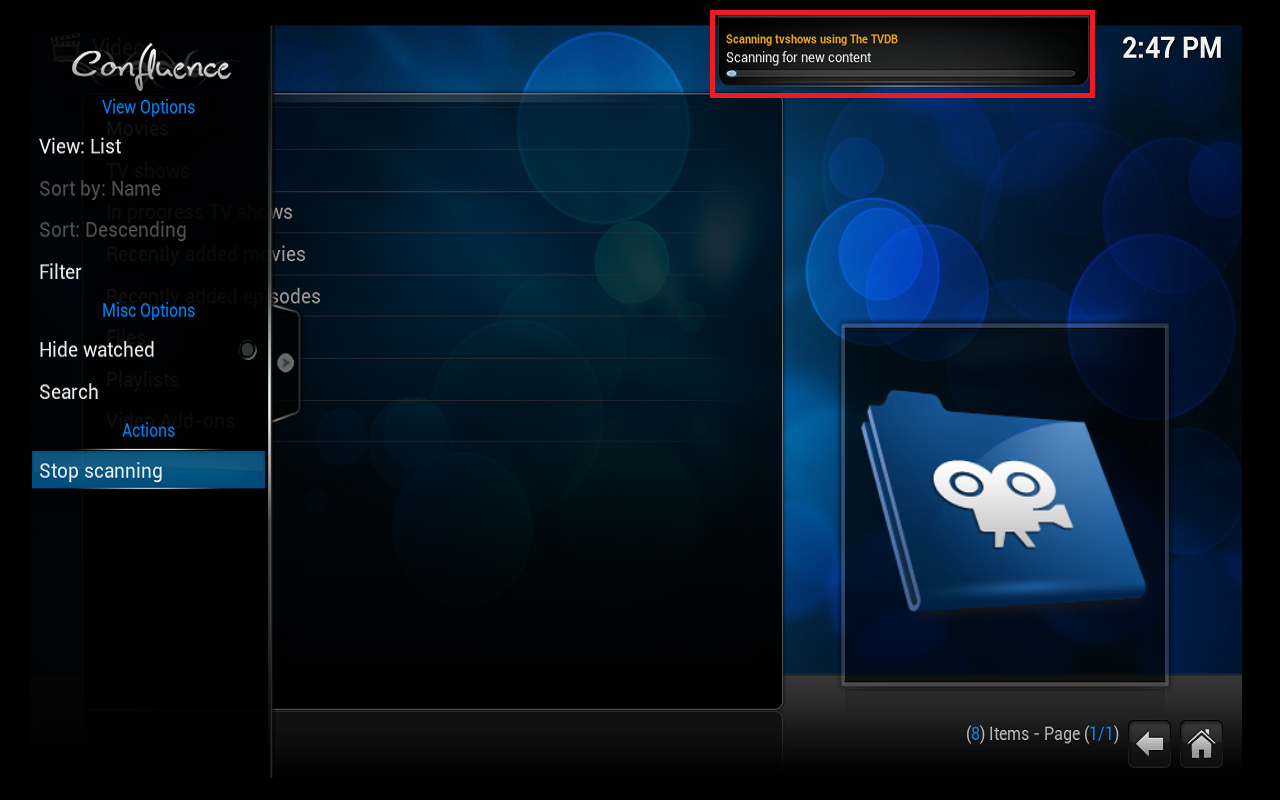The width and height of the screenshot is (1280, 800).
Task: Click 'Scanning tvshows using The TVDB' text
Action: [x=812, y=39]
